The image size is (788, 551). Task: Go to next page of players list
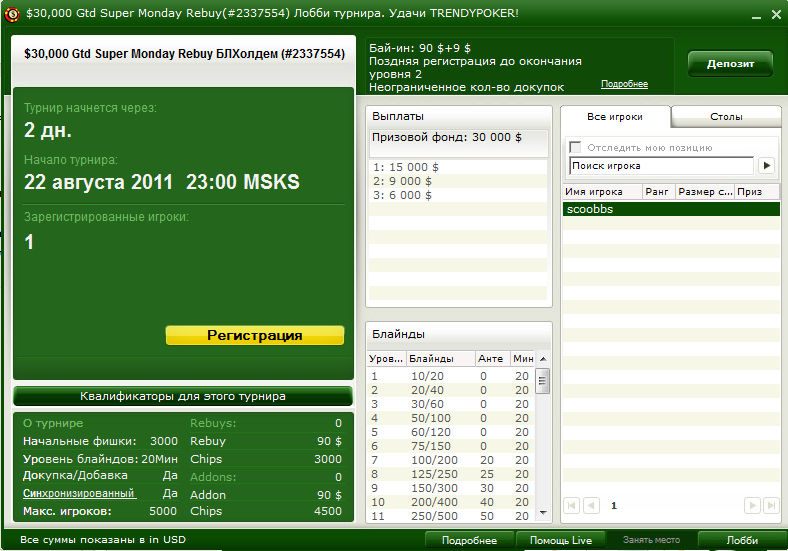coord(752,505)
